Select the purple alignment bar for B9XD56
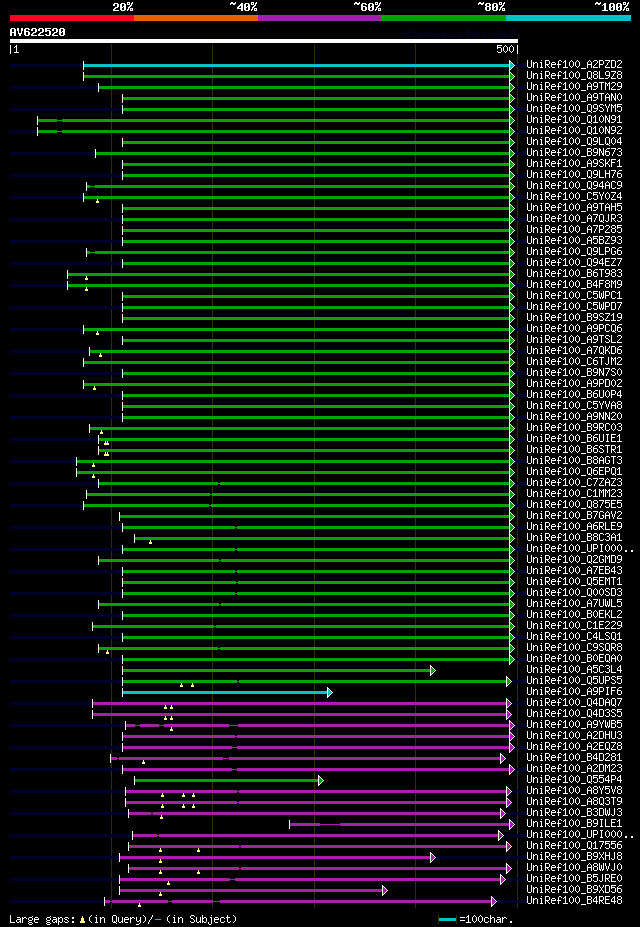This screenshot has height=927, width=640. (x=251, y=890)
